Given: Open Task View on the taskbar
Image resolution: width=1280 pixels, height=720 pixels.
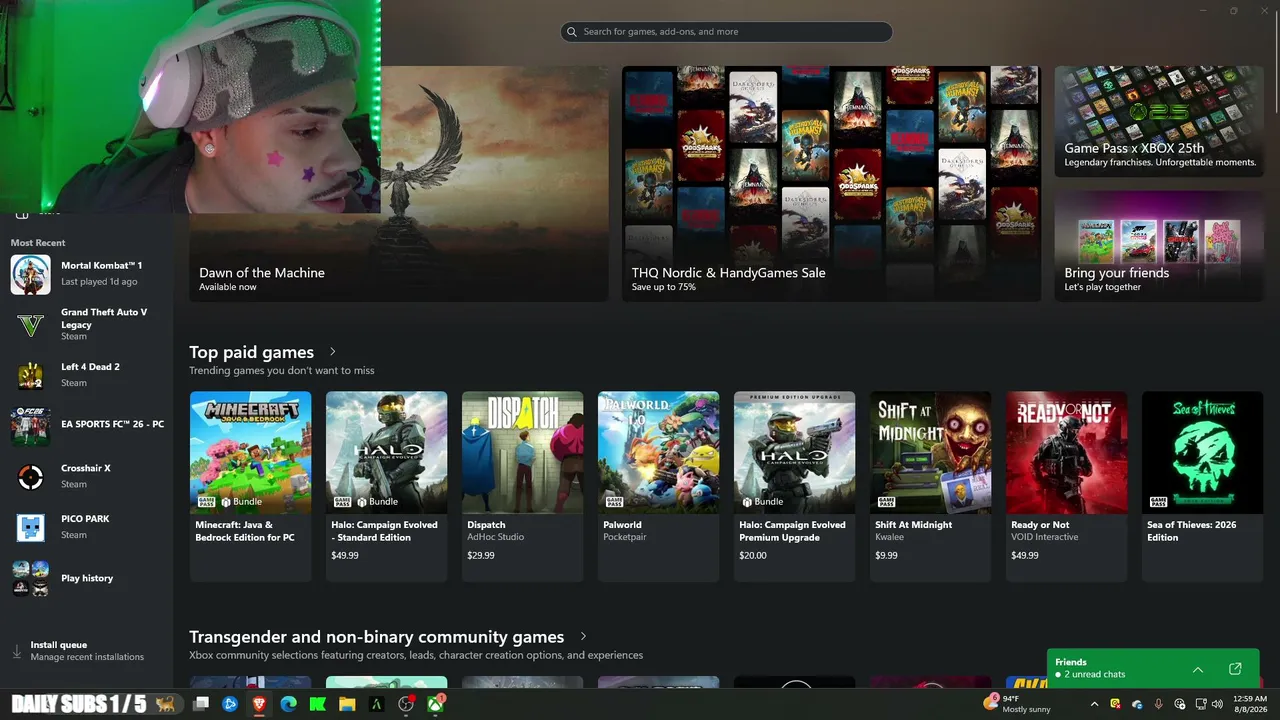Looking at the screenshot, I should (201, 704).
